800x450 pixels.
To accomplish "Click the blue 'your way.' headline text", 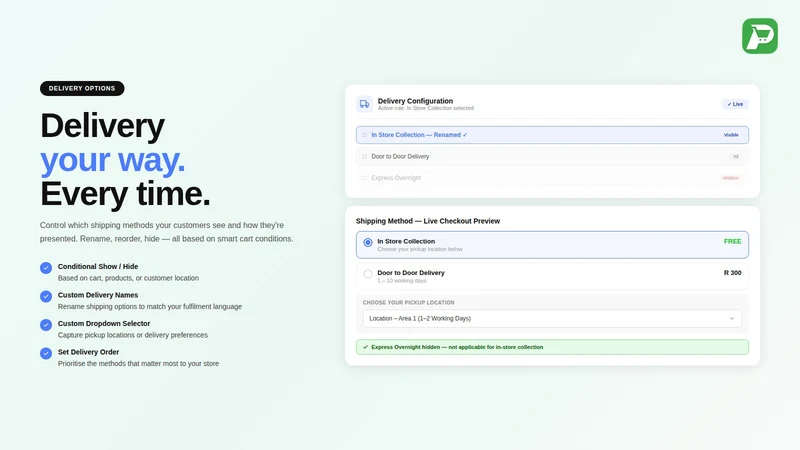I will [x=112, y=160].
